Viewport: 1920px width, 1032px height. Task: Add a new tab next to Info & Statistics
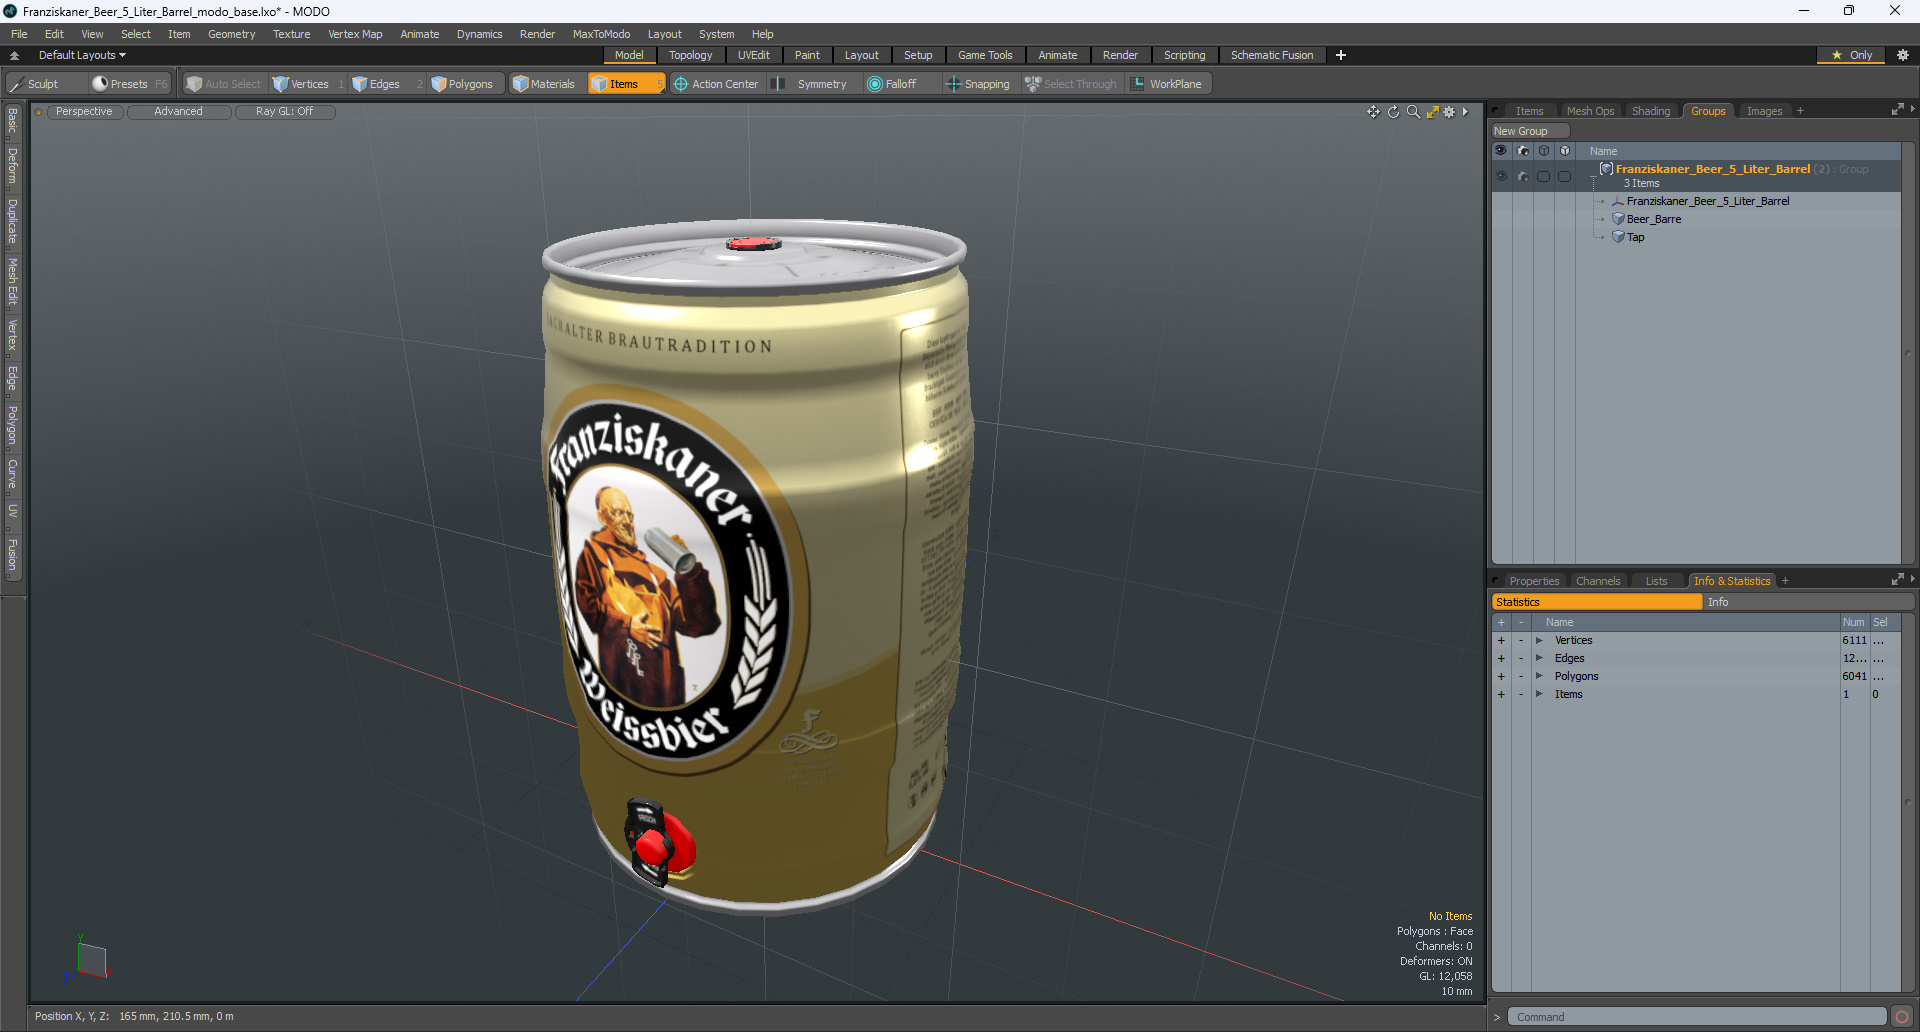(1785, 581)
